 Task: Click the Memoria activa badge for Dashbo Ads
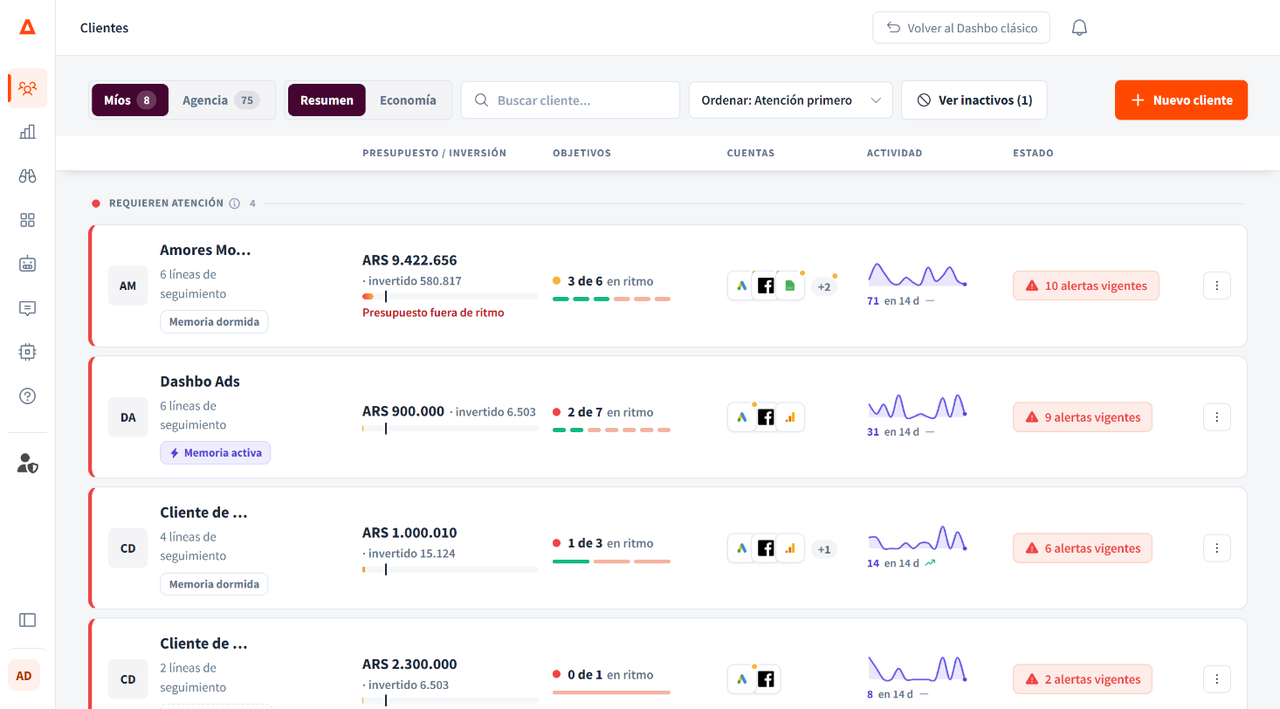point(215,453)
